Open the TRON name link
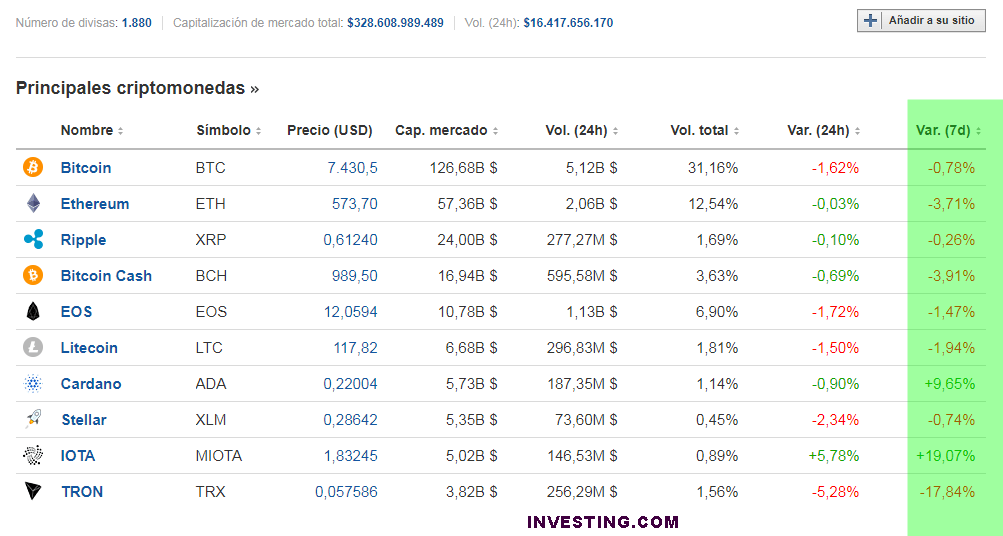Image resolution: width=1003 pixels, height=536 pixels. [82, 491]
